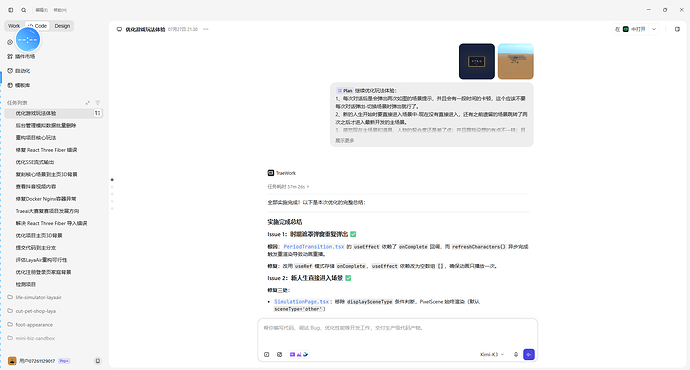Open the Kimi-K3 model dropdown
This screenshot has width=690, height=370.
[492, 355]
